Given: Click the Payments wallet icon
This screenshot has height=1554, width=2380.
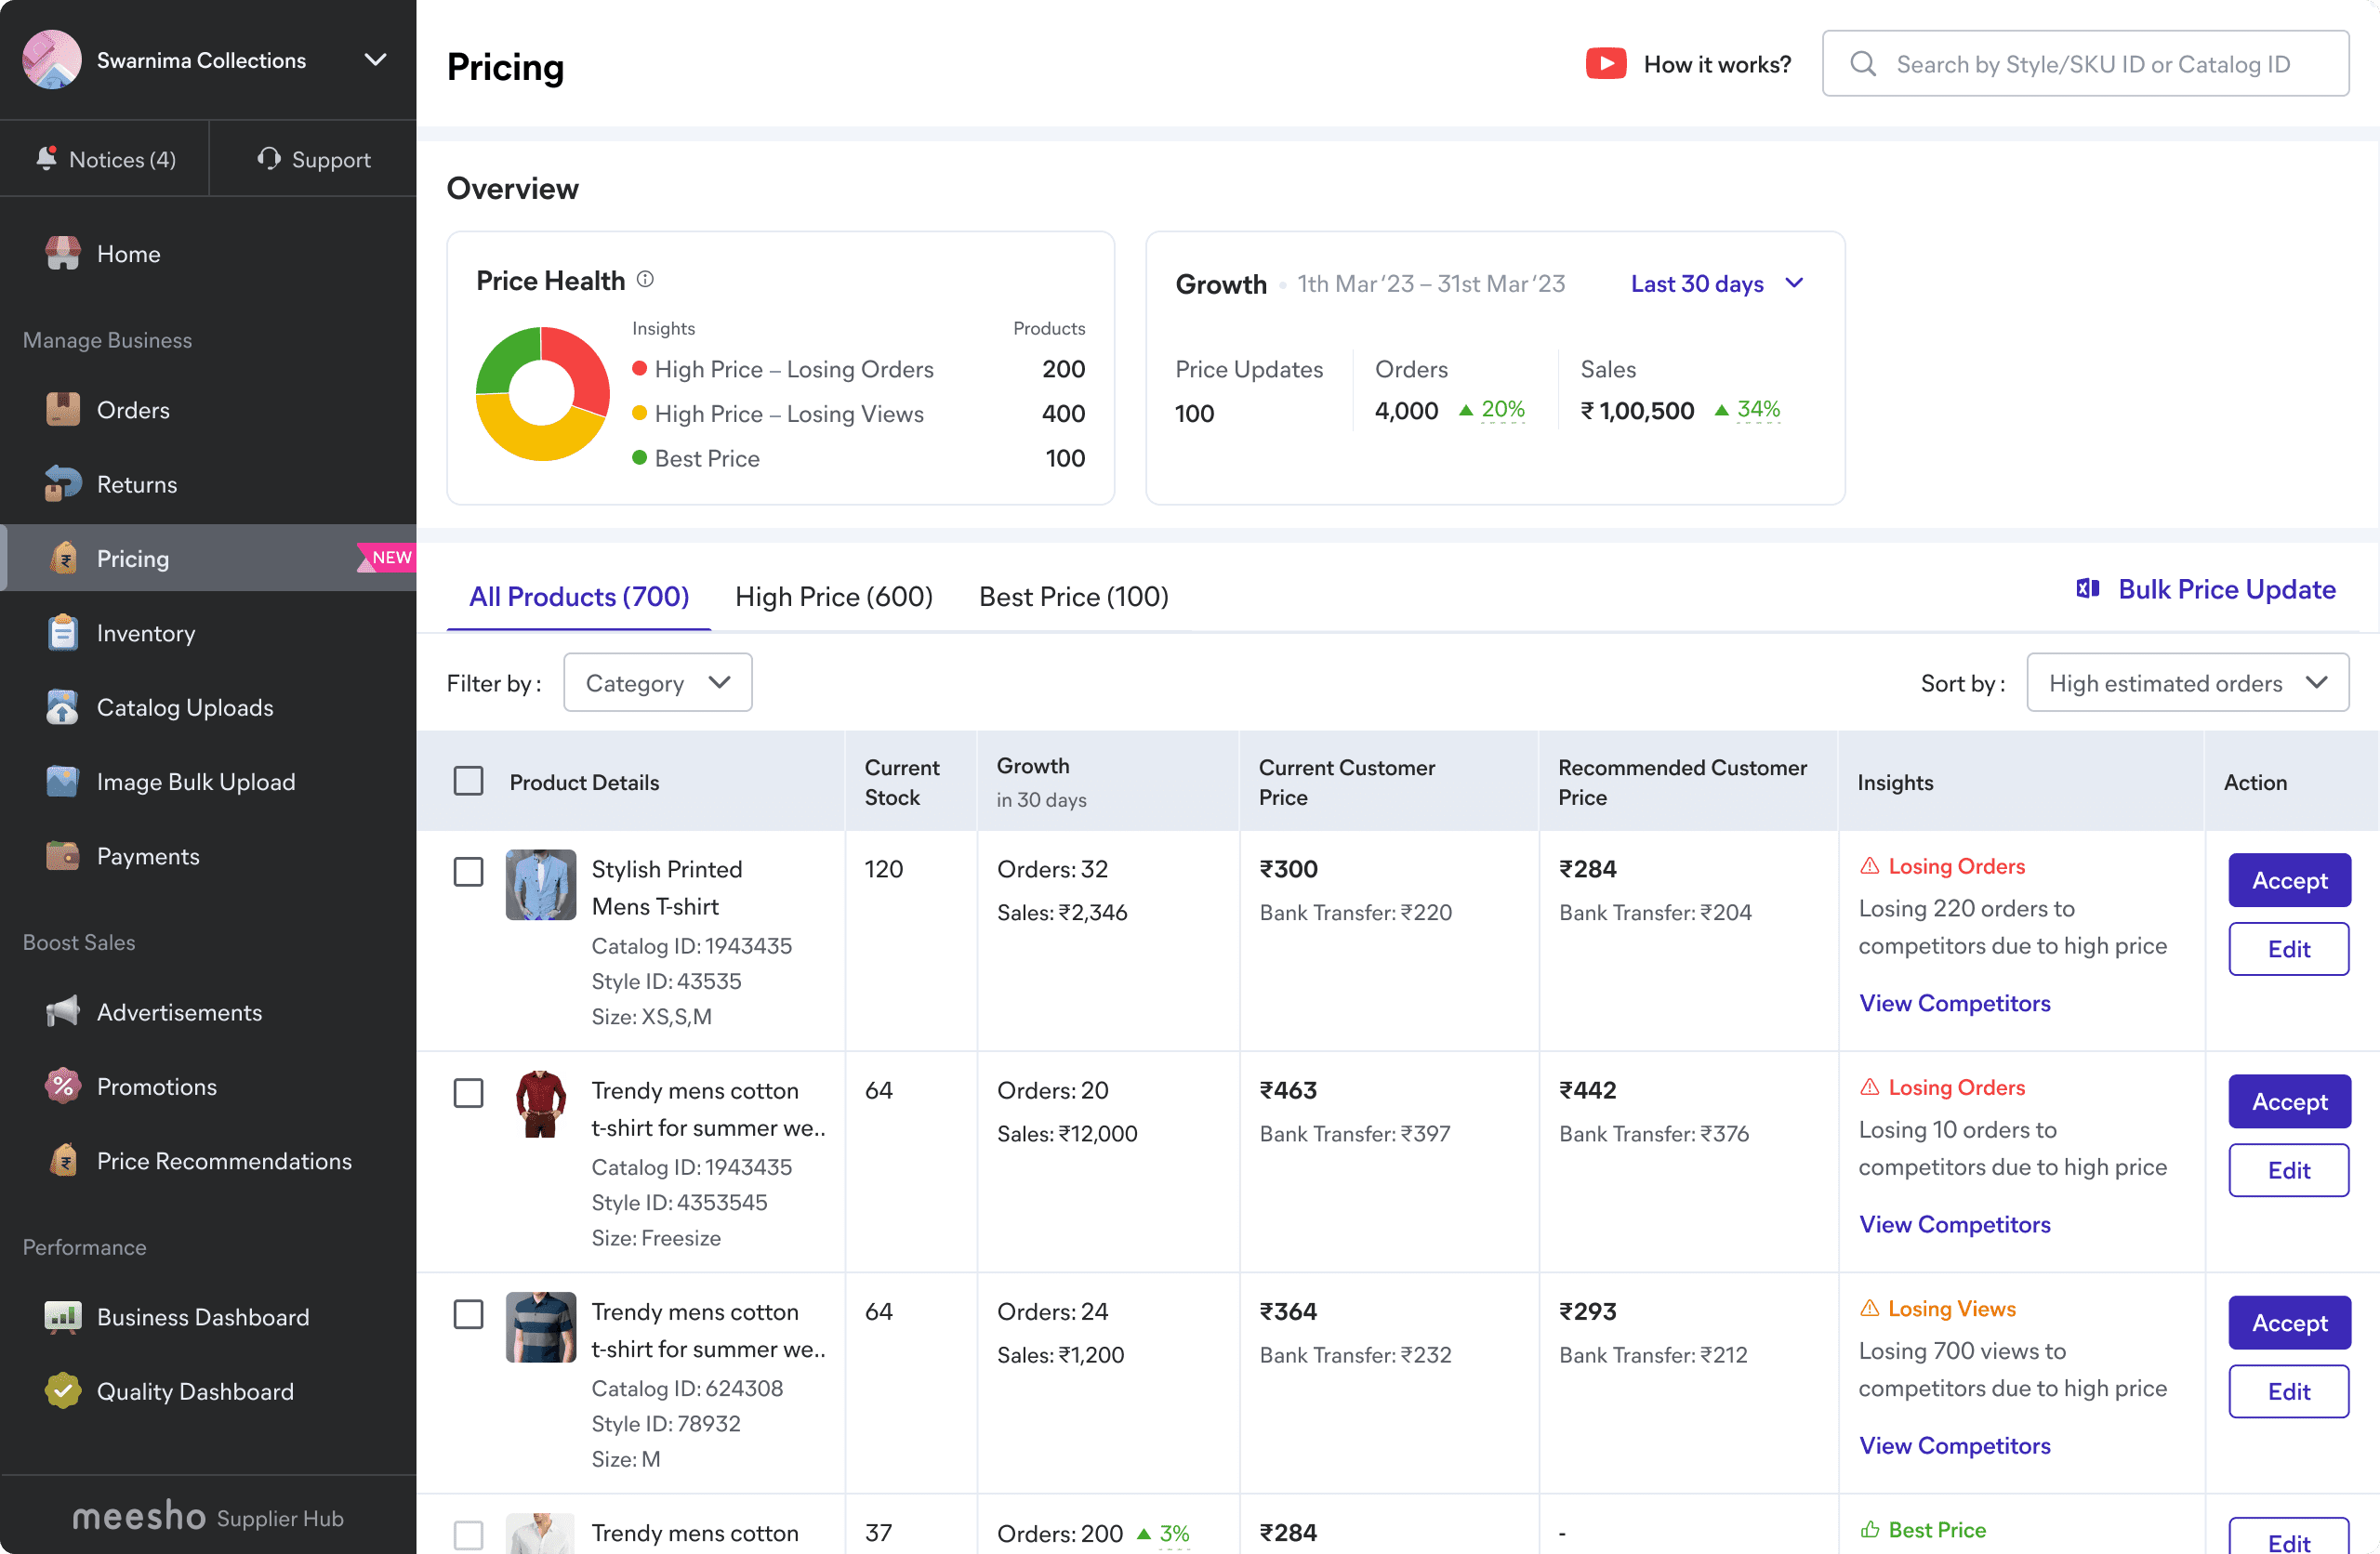Looking at the screenshot, I should [63, 856].
